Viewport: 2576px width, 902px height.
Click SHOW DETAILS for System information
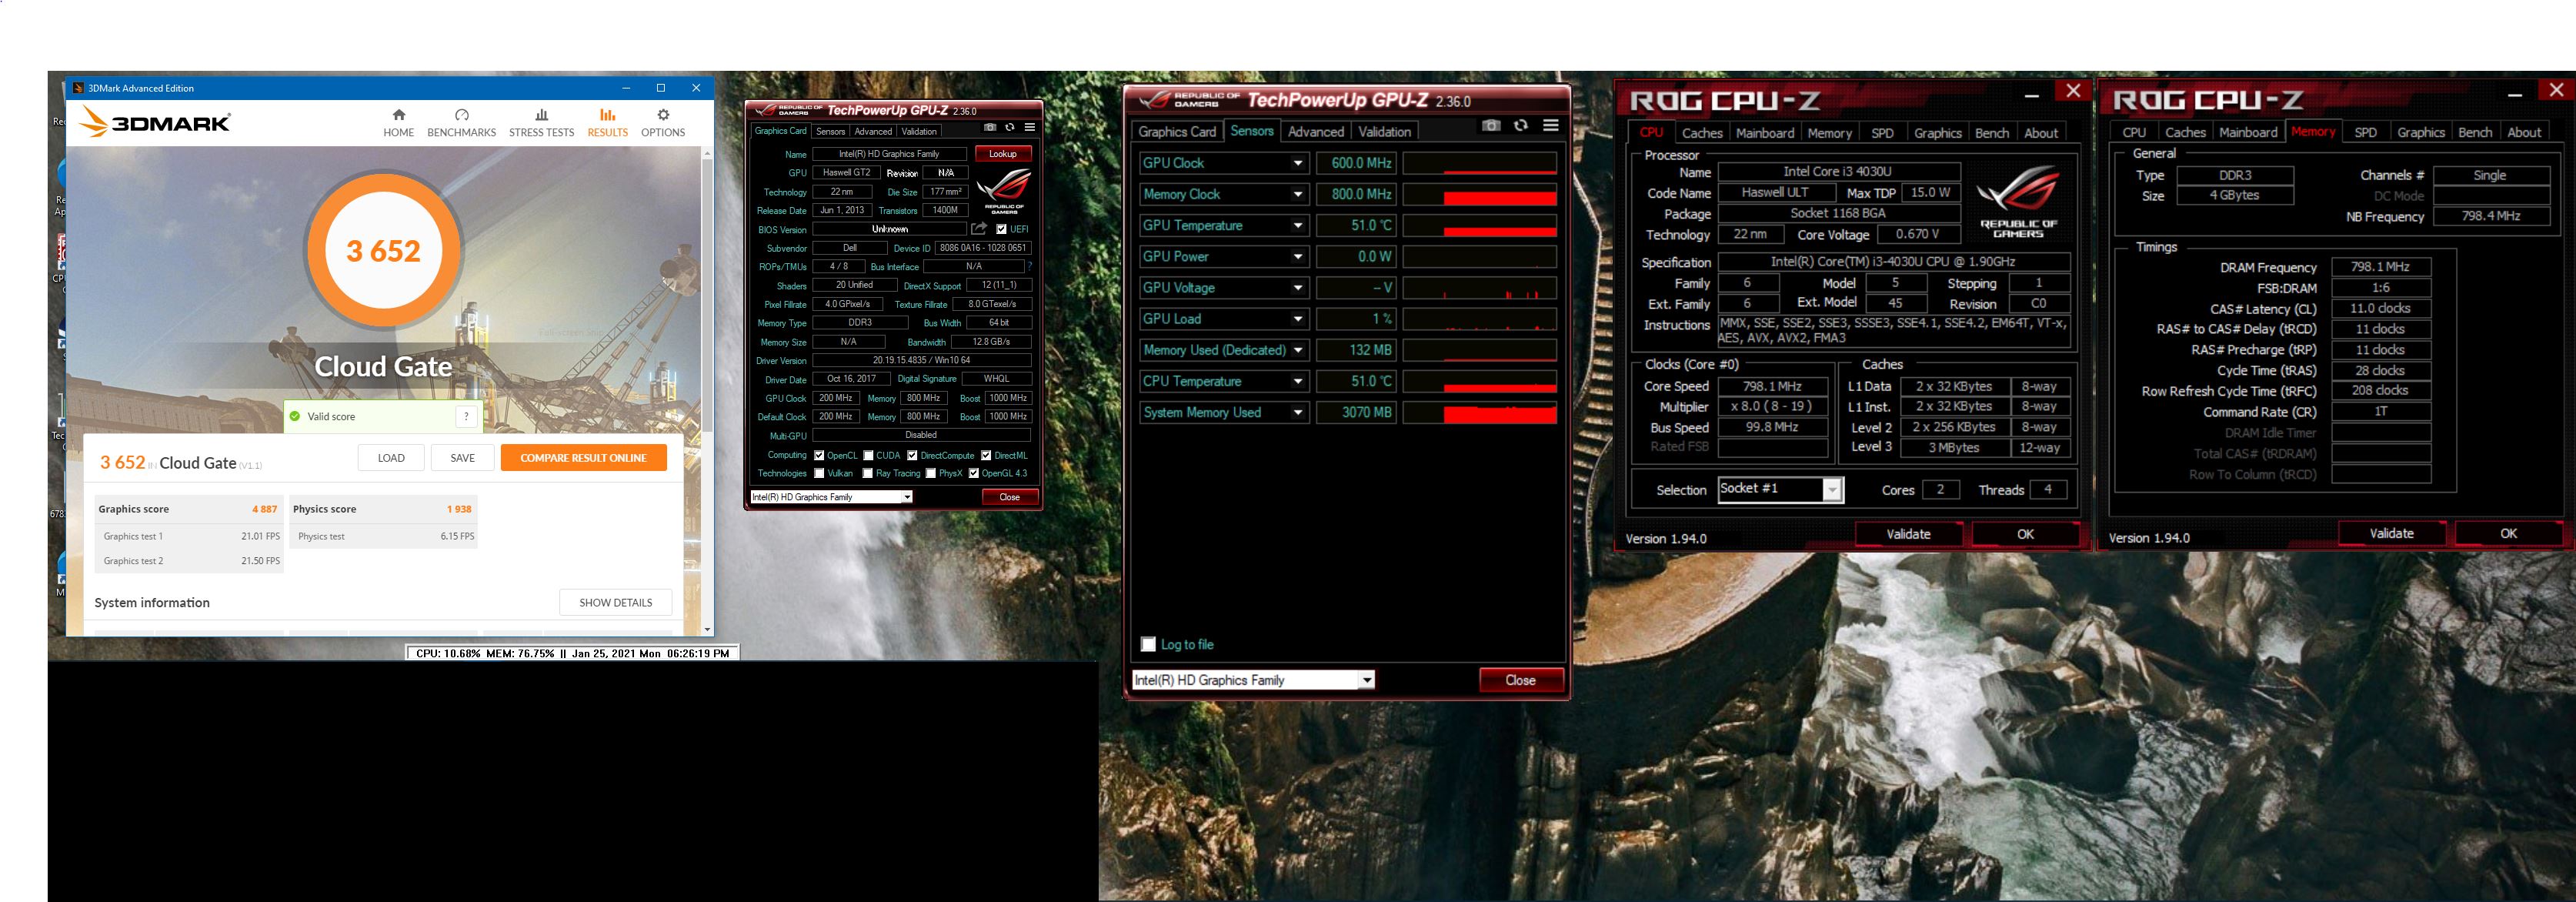pos(615,602)
